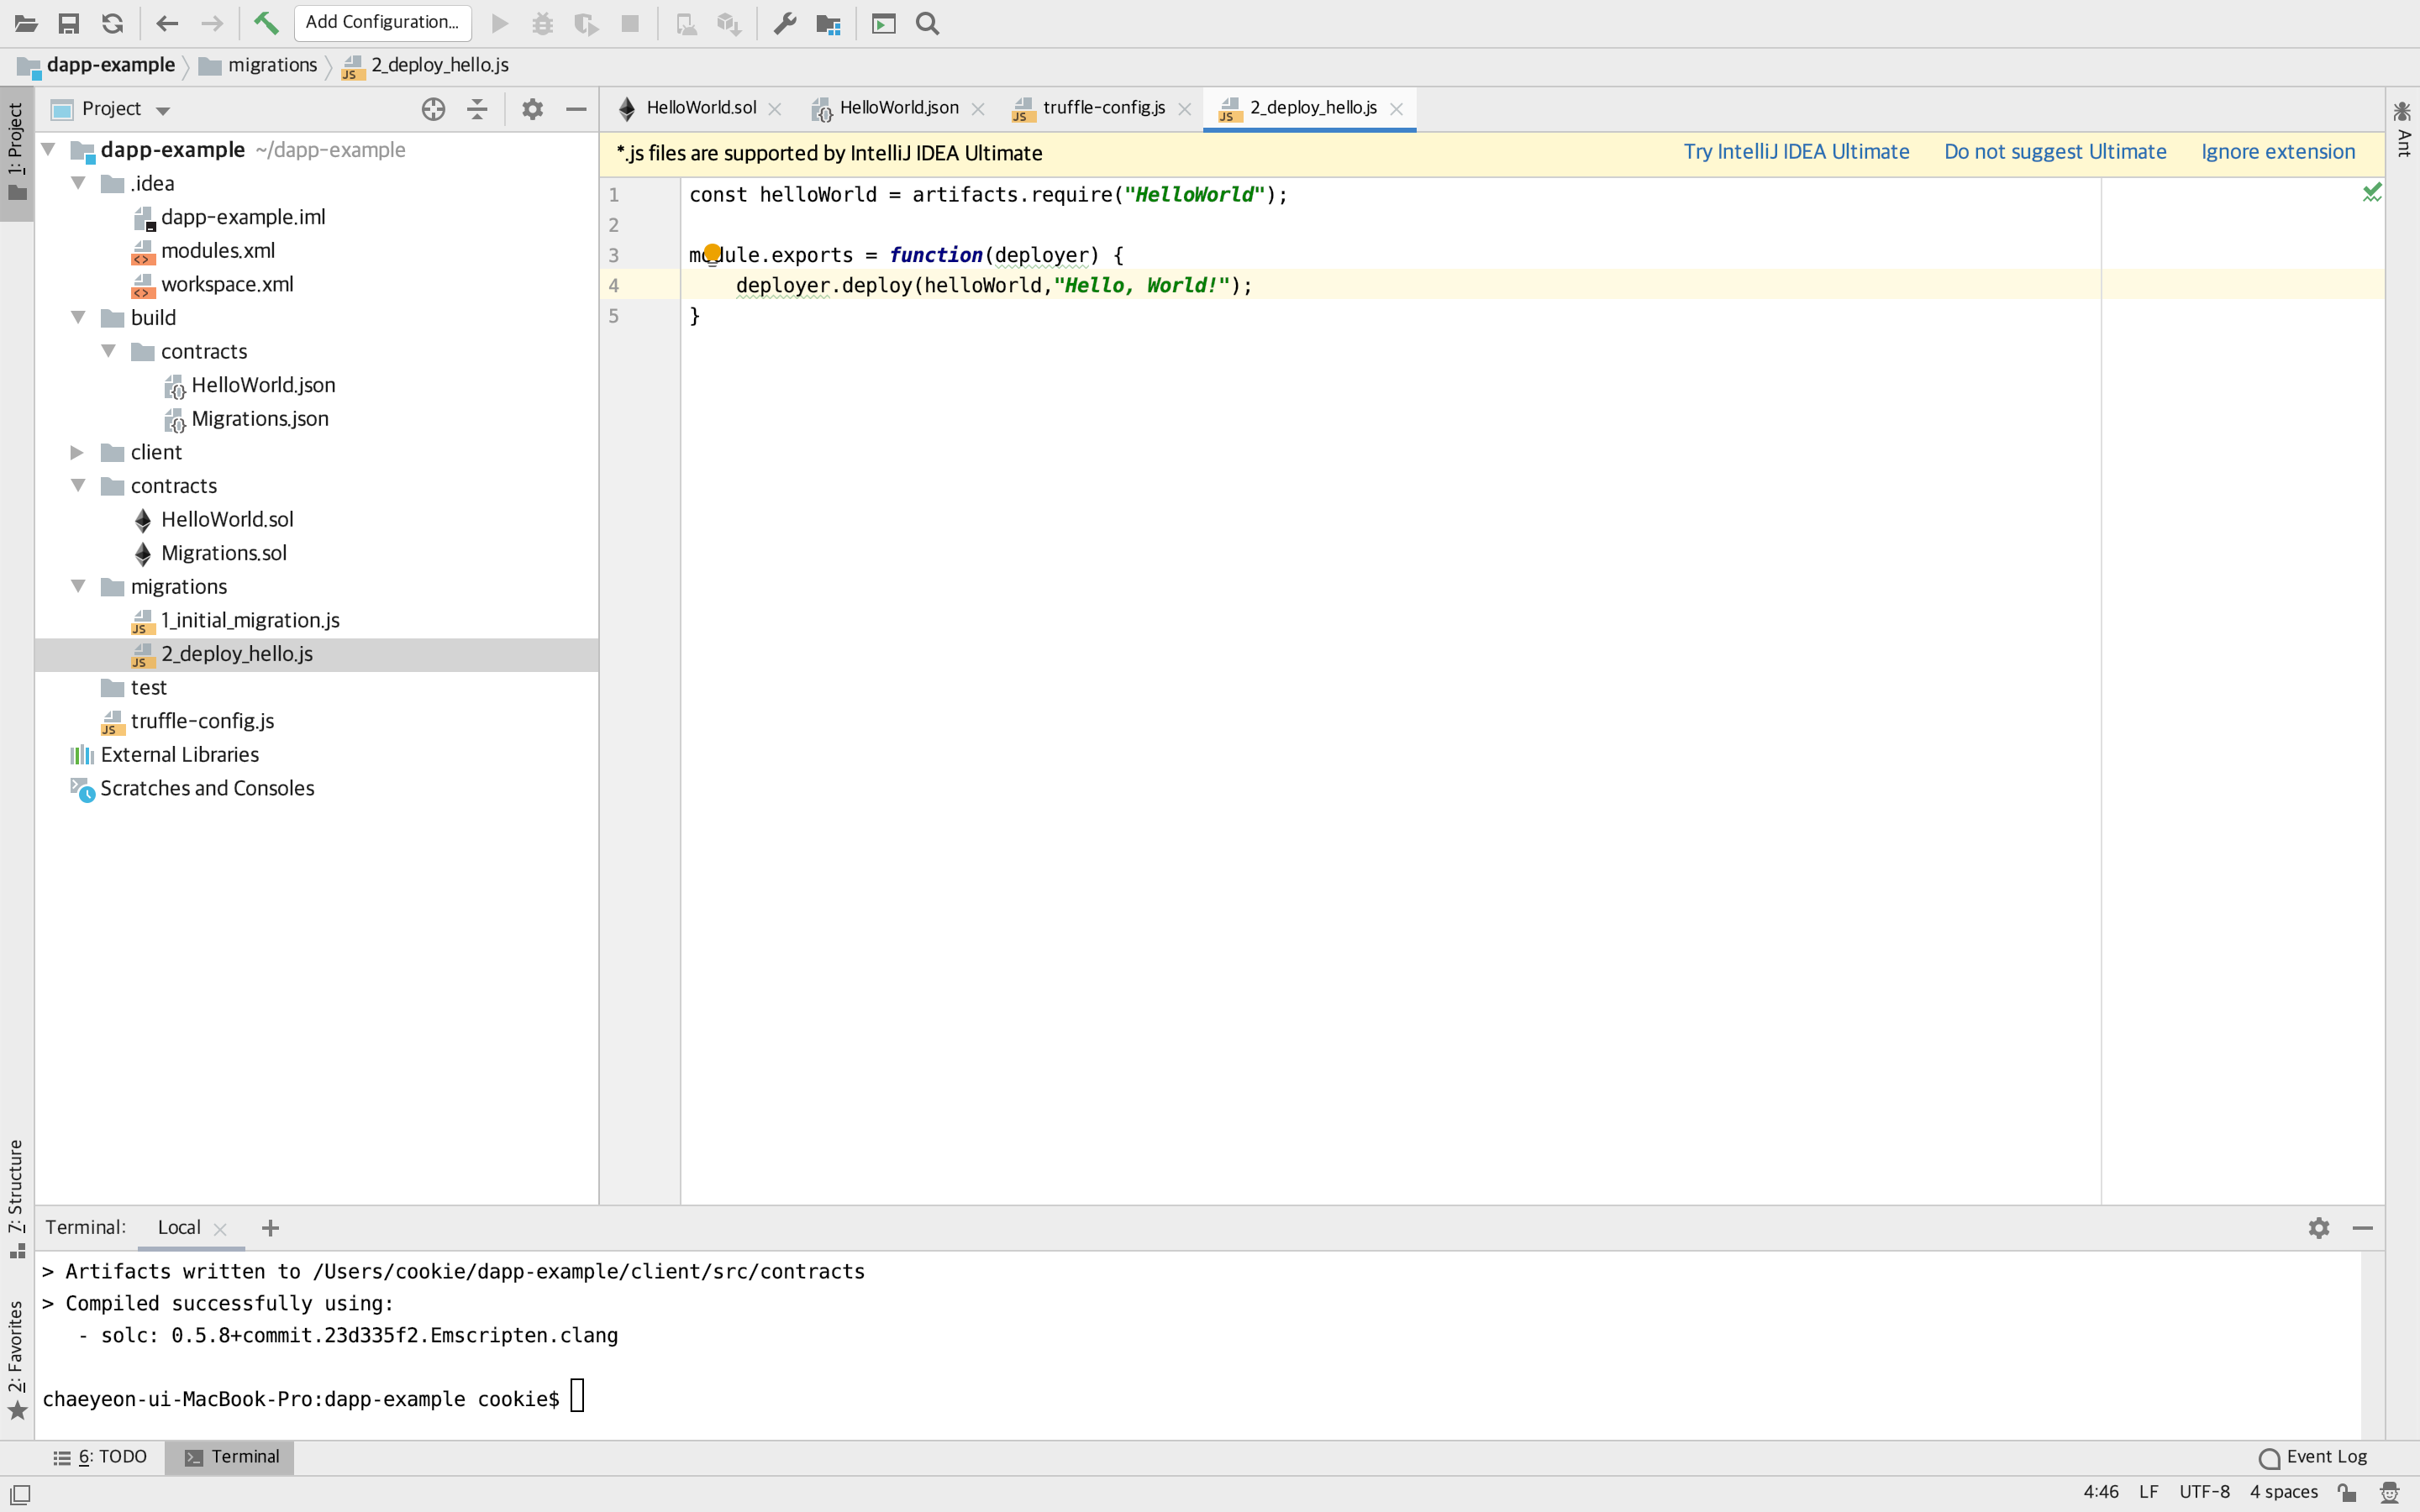Click the Ignore extension link

[x=2278, y=152]
